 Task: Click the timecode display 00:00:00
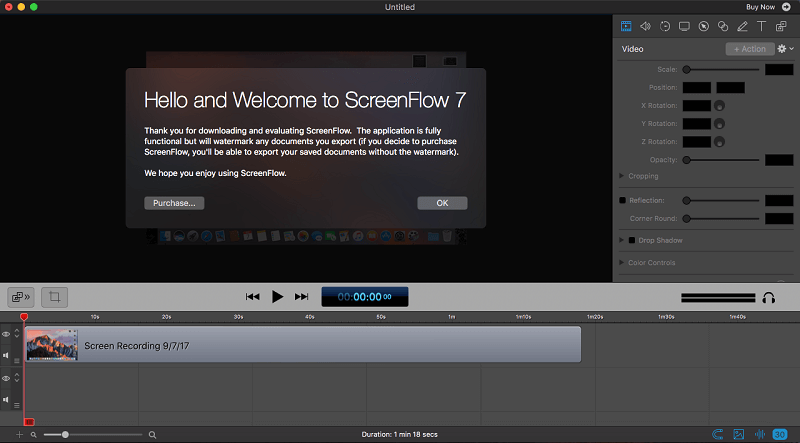coord(365,297)
